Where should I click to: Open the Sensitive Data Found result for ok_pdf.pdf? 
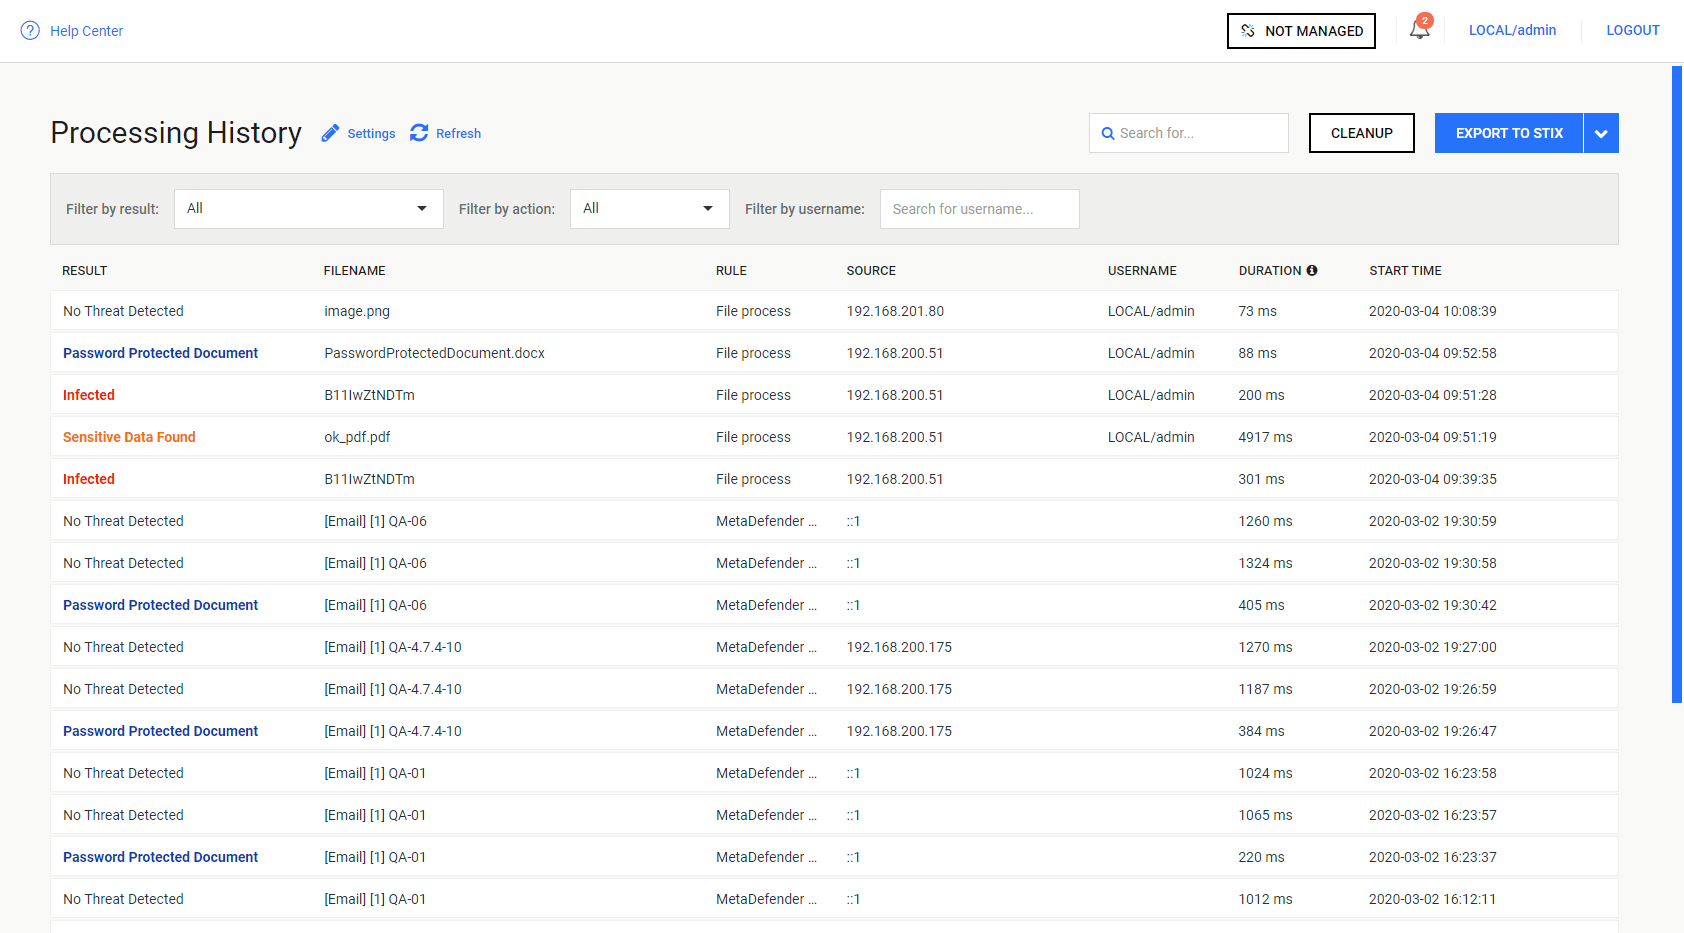[129, 437]
